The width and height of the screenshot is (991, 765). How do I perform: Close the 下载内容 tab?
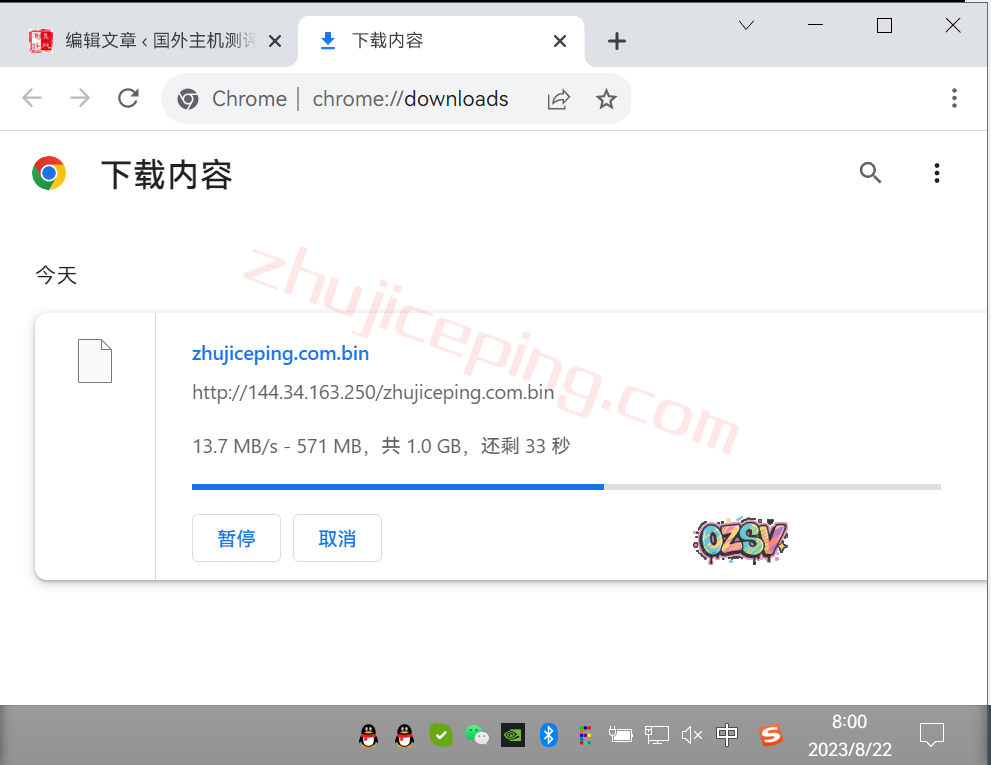point(560,41)
